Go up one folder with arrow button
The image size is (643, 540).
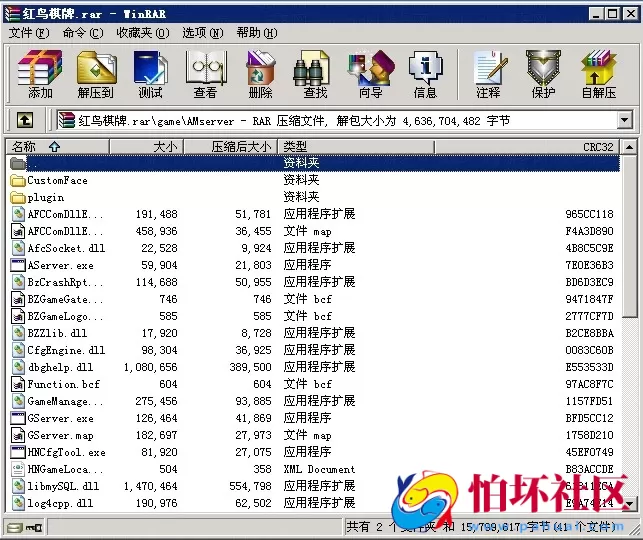pyautogui.click(x=25, y=121)
